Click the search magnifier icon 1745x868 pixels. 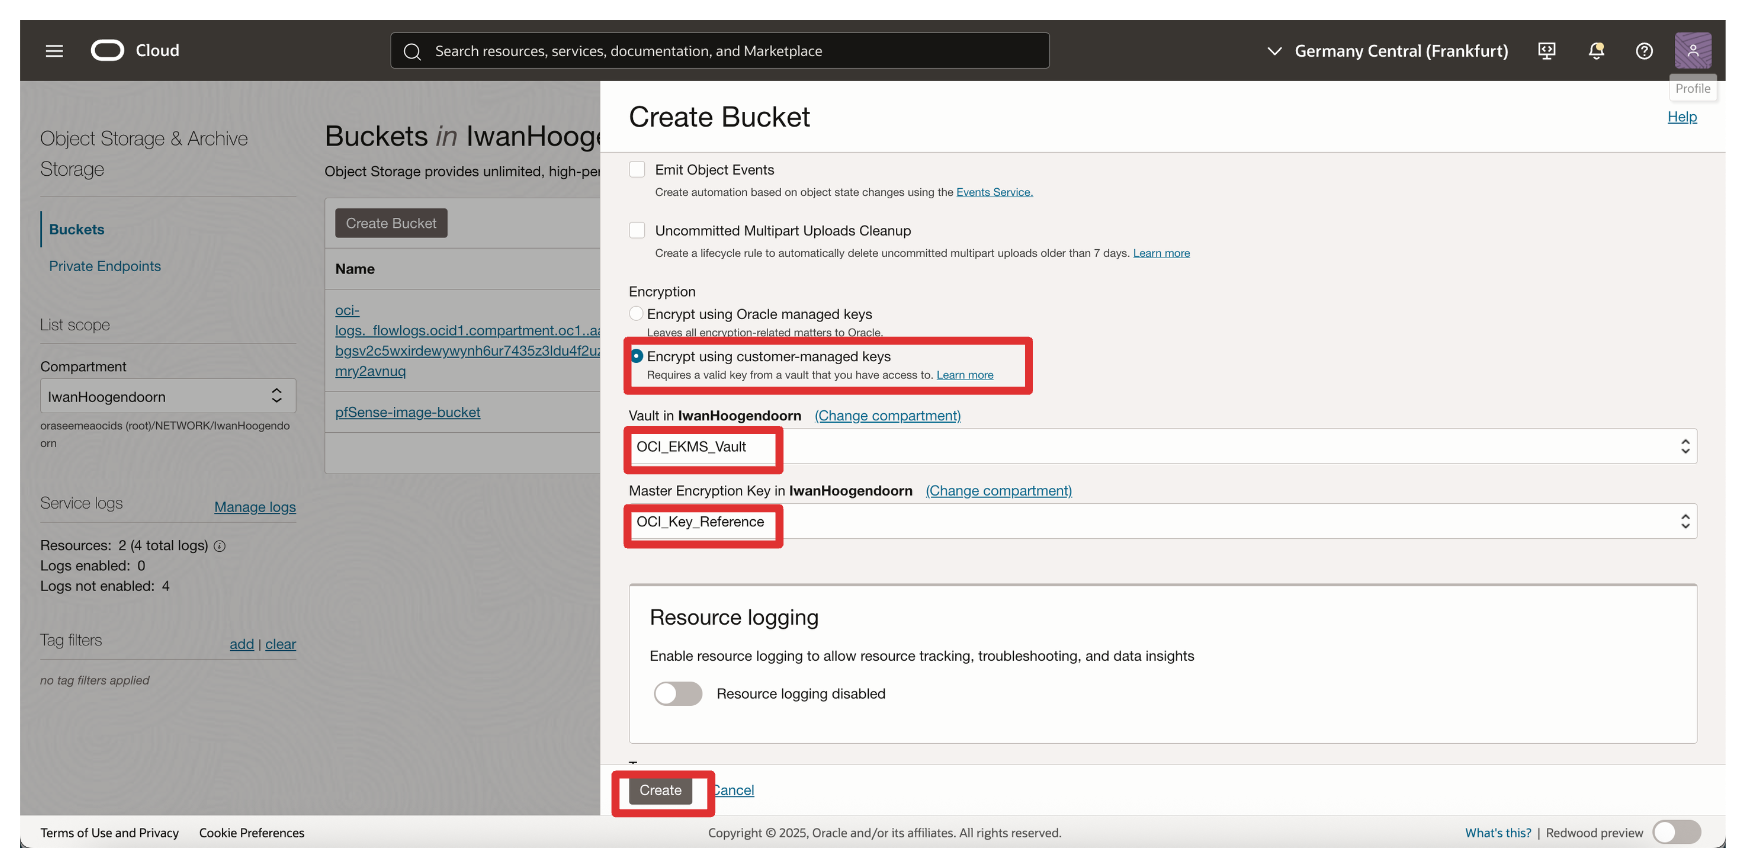[412, 51]
